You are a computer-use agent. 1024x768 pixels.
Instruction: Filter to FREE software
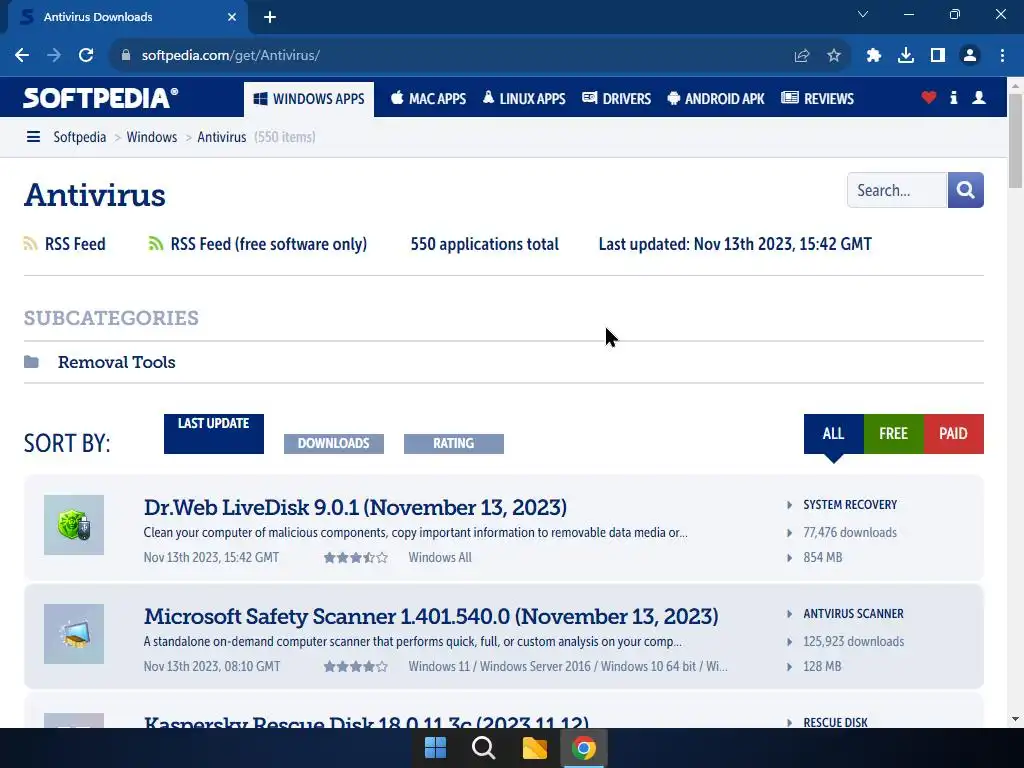tap(893, 434)
